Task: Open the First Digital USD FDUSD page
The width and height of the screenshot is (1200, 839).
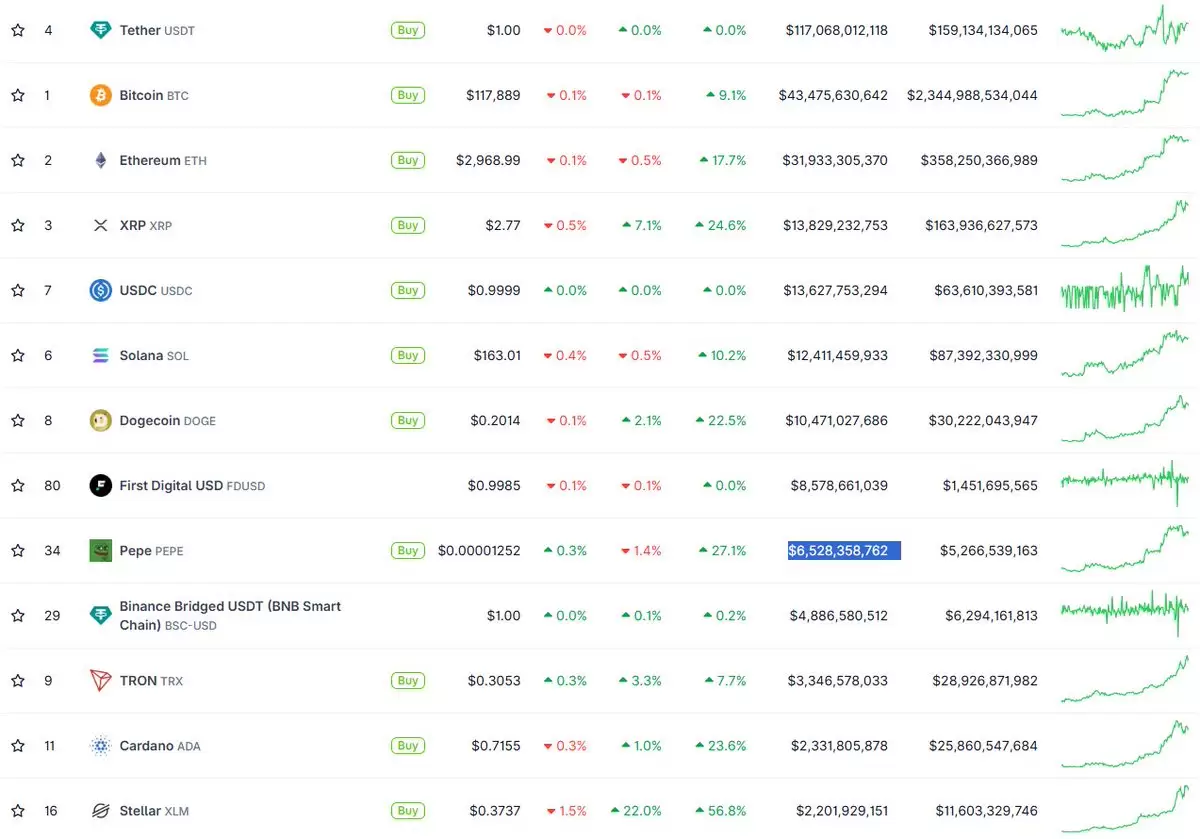Action: tap(192, 485)
